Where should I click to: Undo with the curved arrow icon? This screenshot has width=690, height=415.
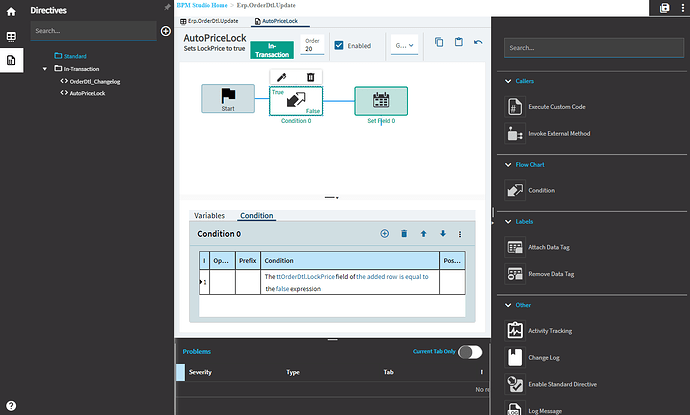pos(478,42)
